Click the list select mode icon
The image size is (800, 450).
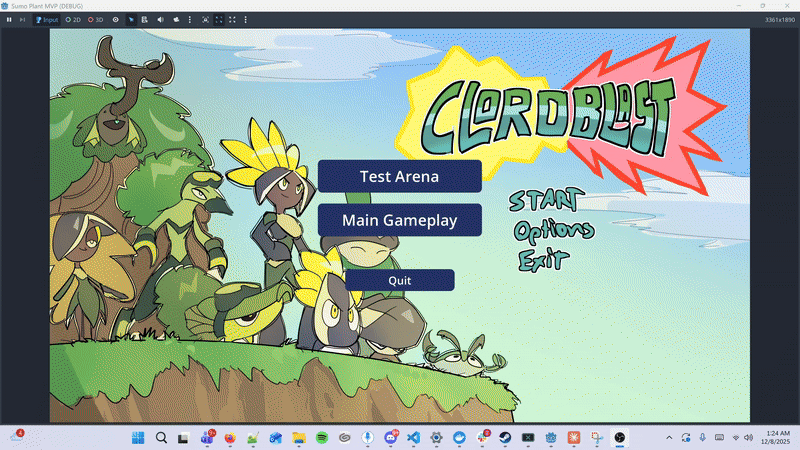point(144,19)
